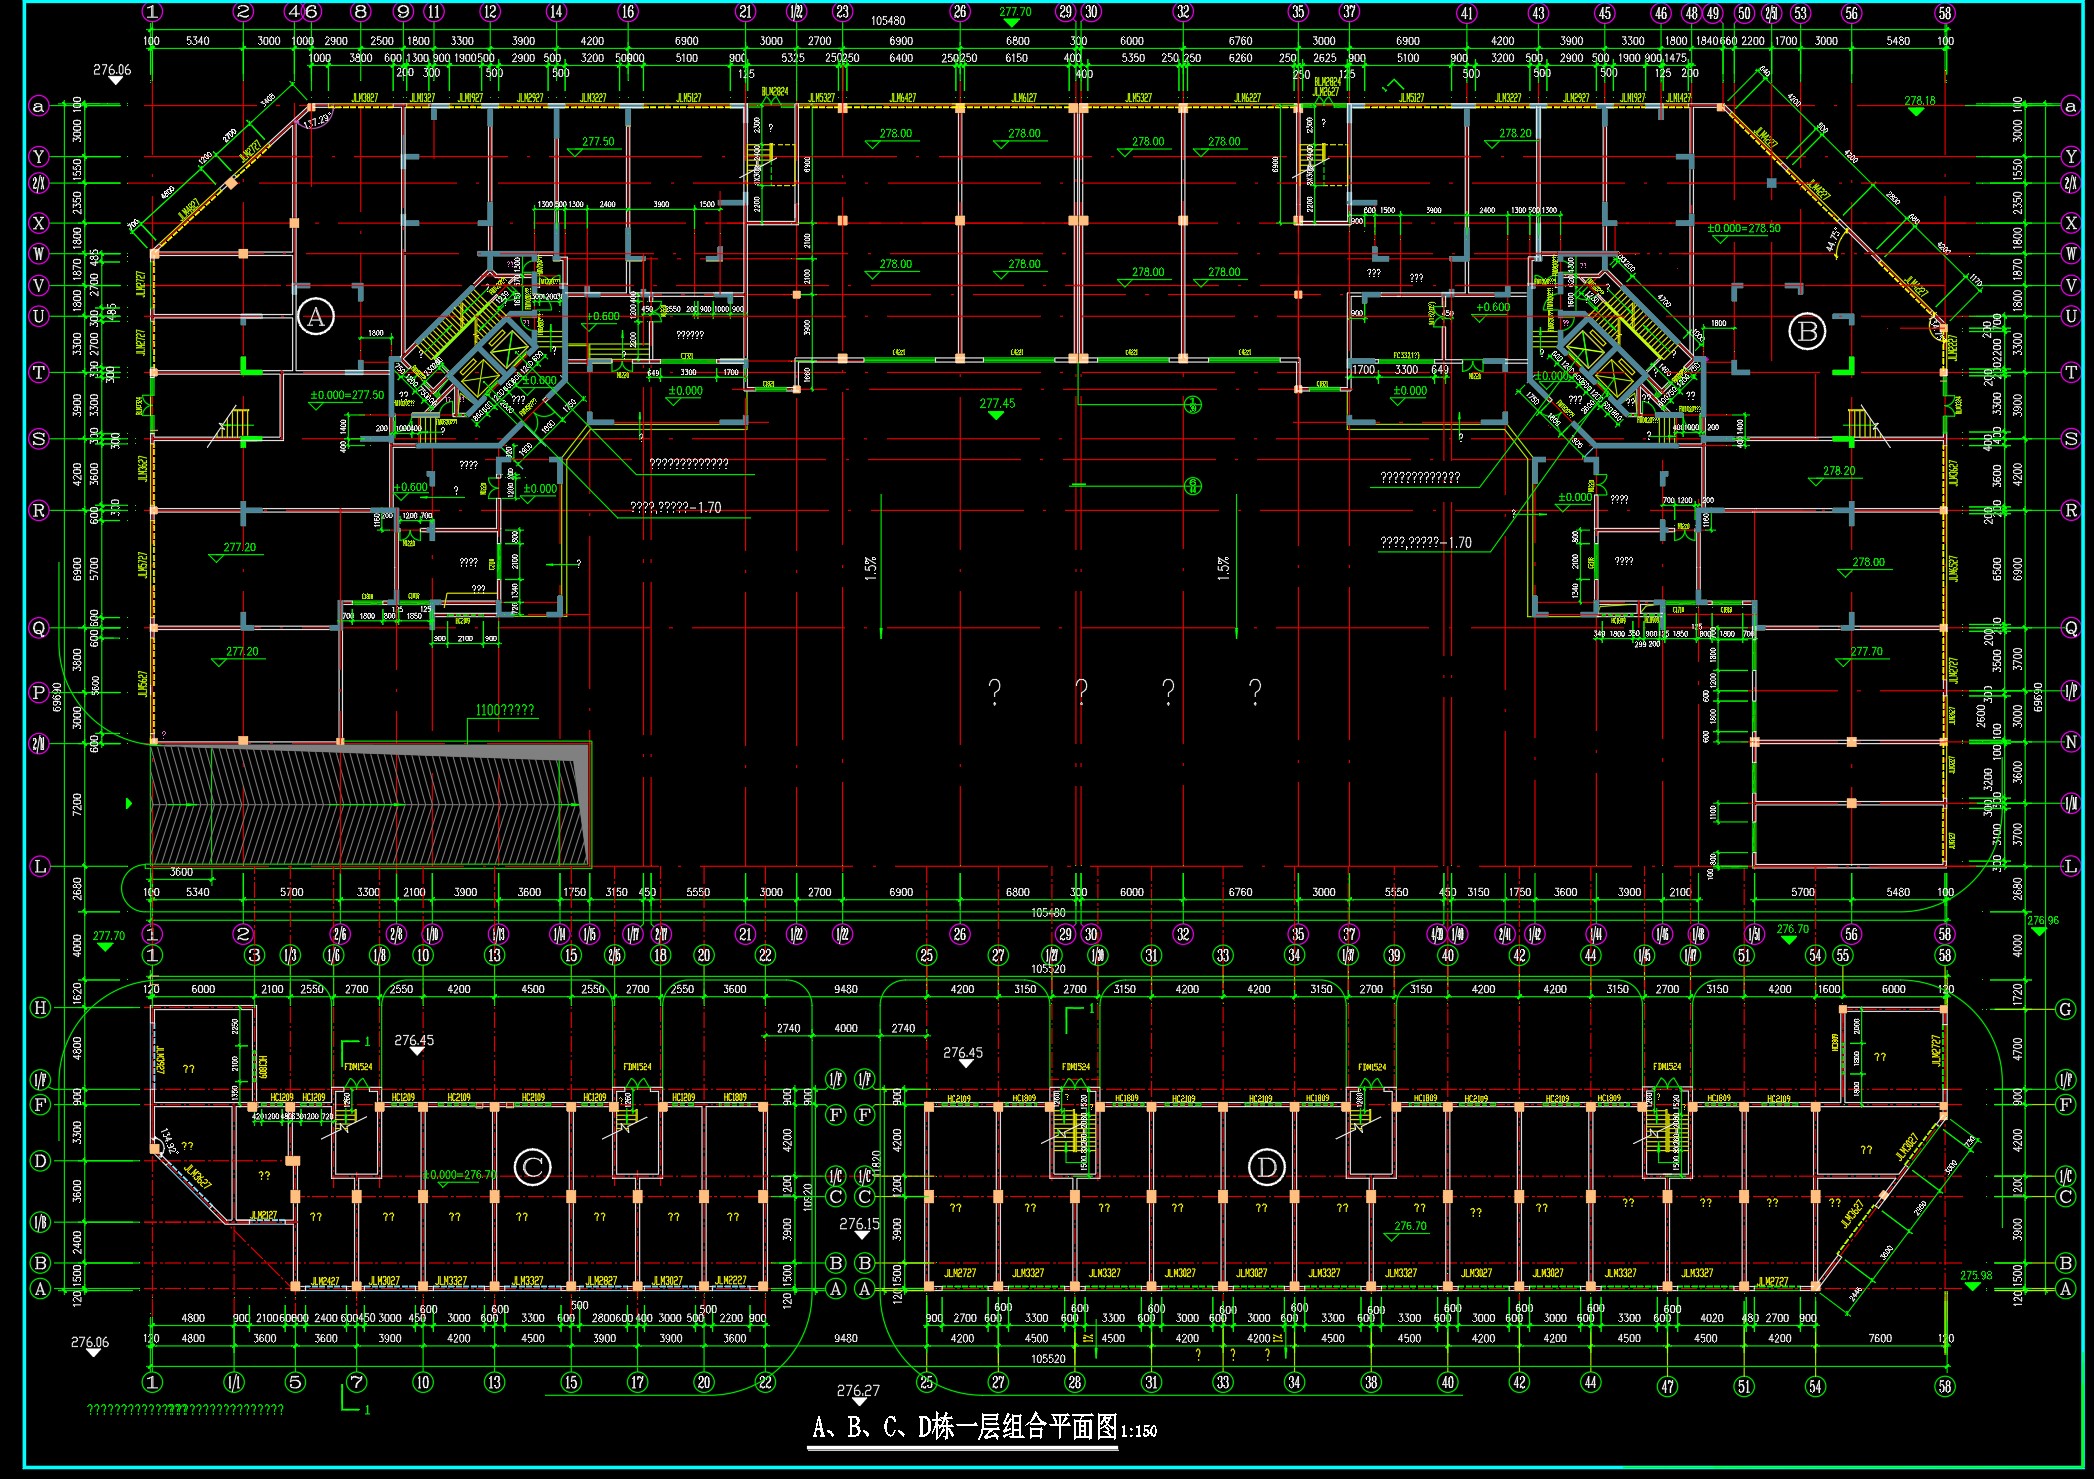This screenshot has height=1479, width=2094.
Task: Select grid axis bubble 53
Action: coord(1800,13)
